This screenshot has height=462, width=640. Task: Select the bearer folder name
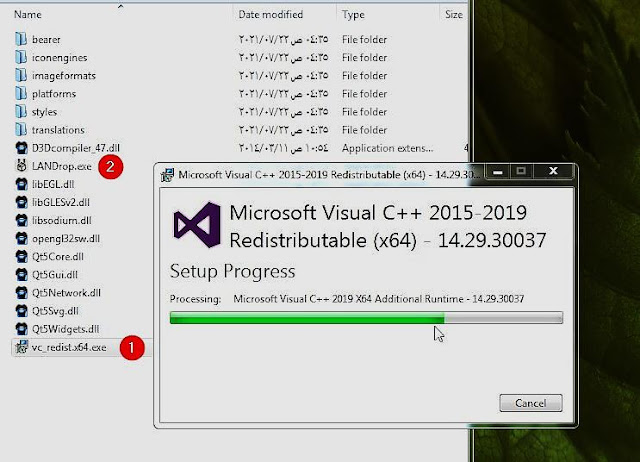click(x=46, y=40)
